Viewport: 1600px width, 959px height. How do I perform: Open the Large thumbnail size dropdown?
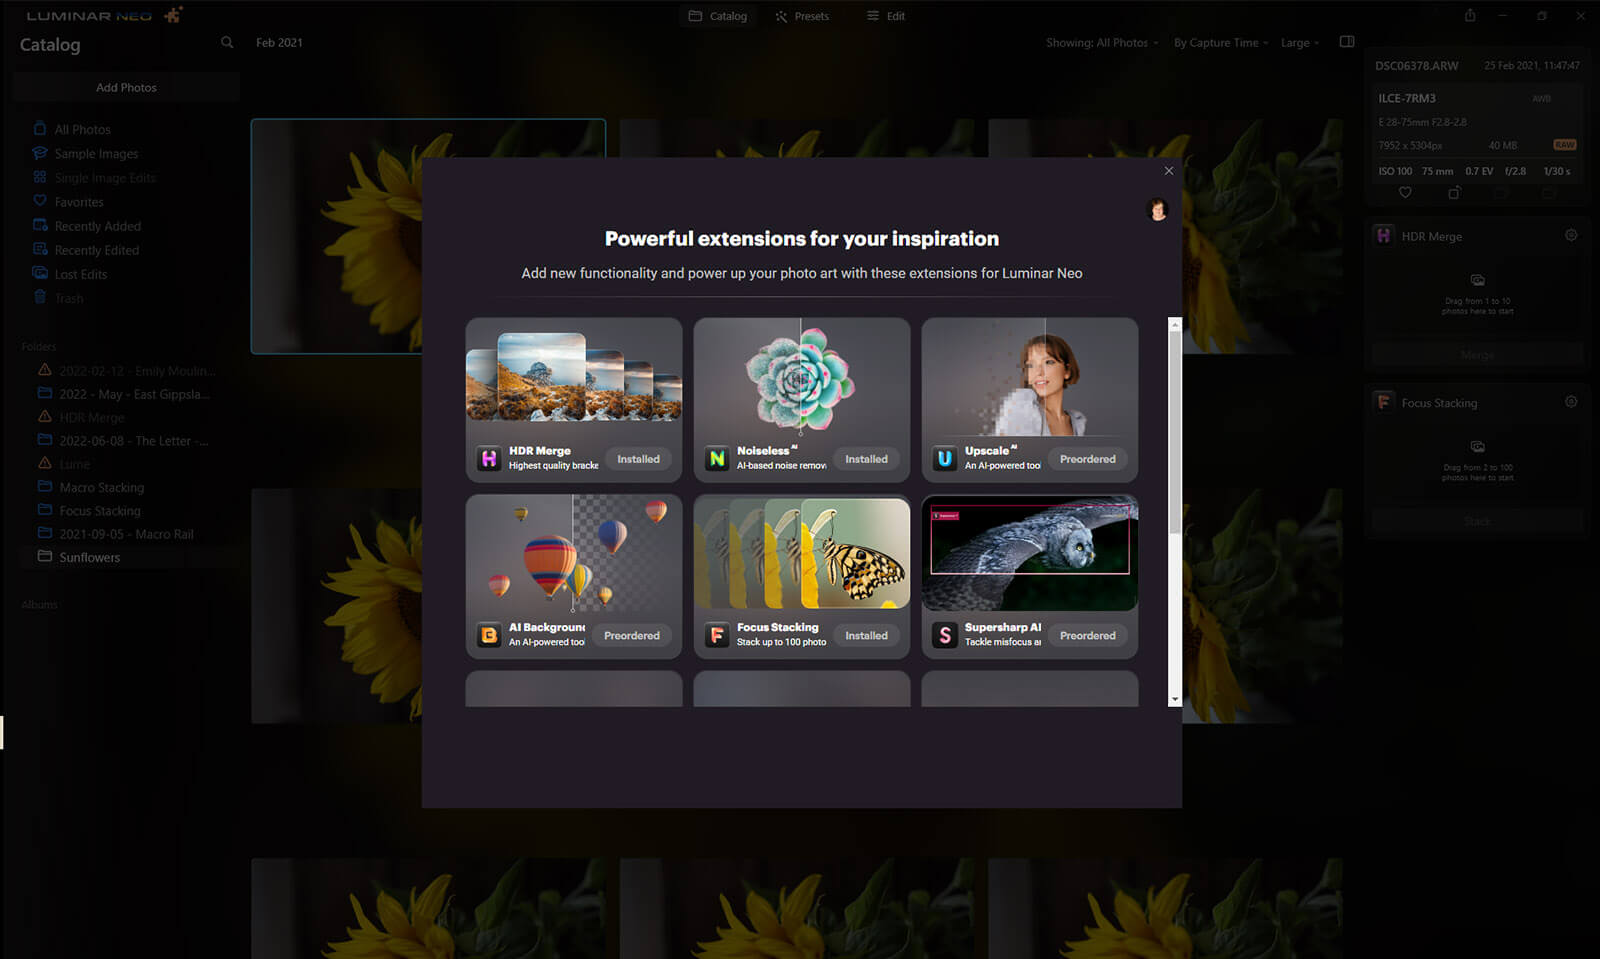point(1300,43)
